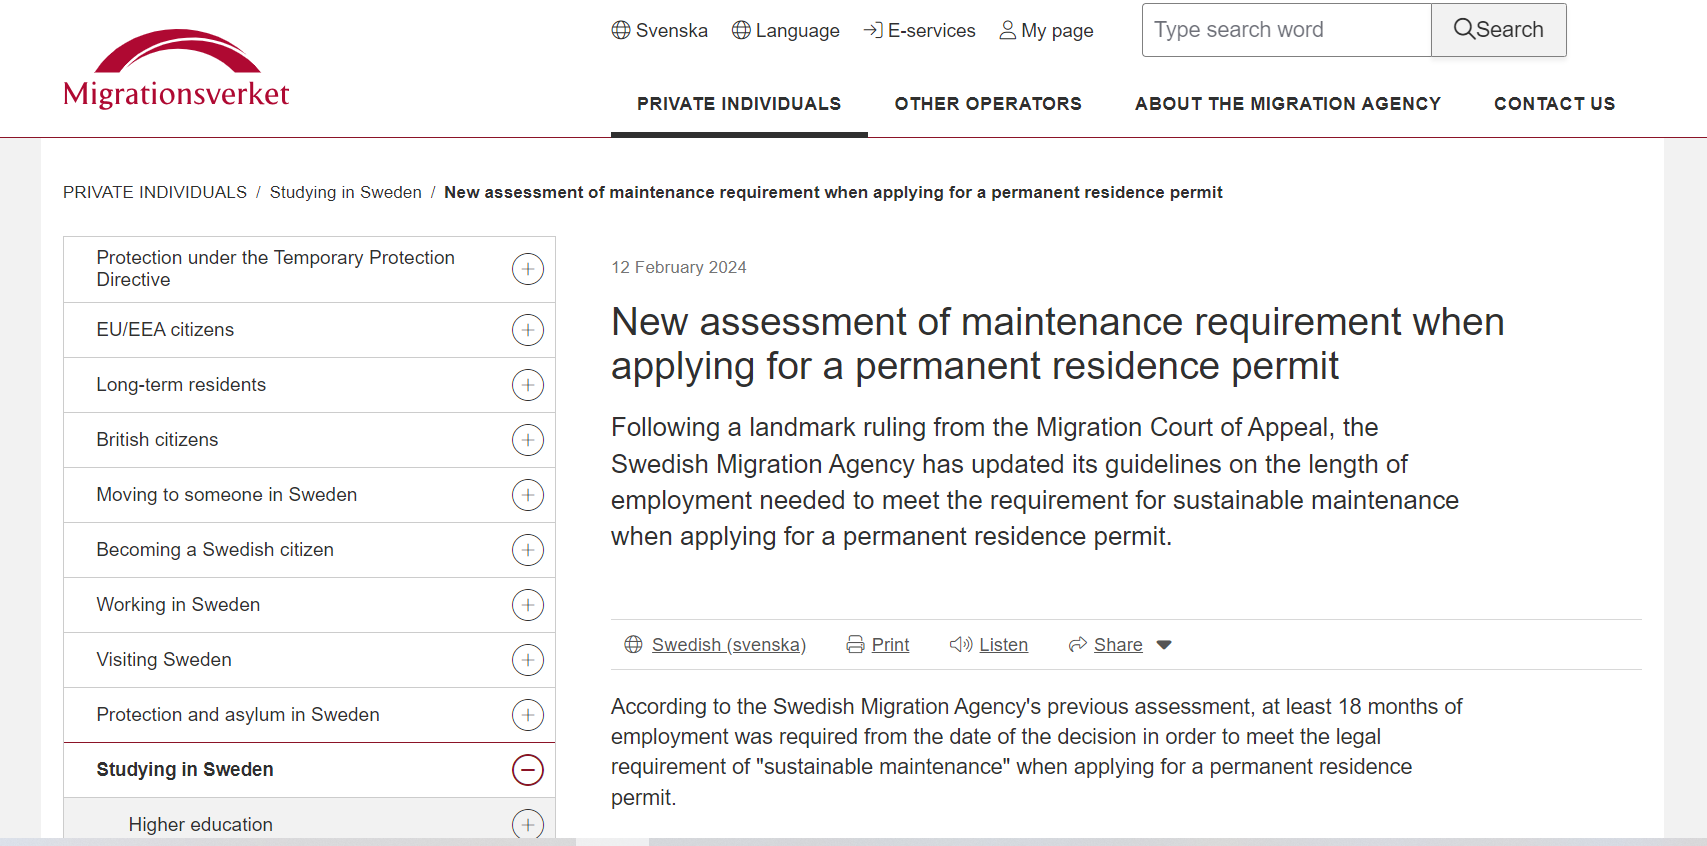
Task: Click the My page person icon
Action: 1008,30
